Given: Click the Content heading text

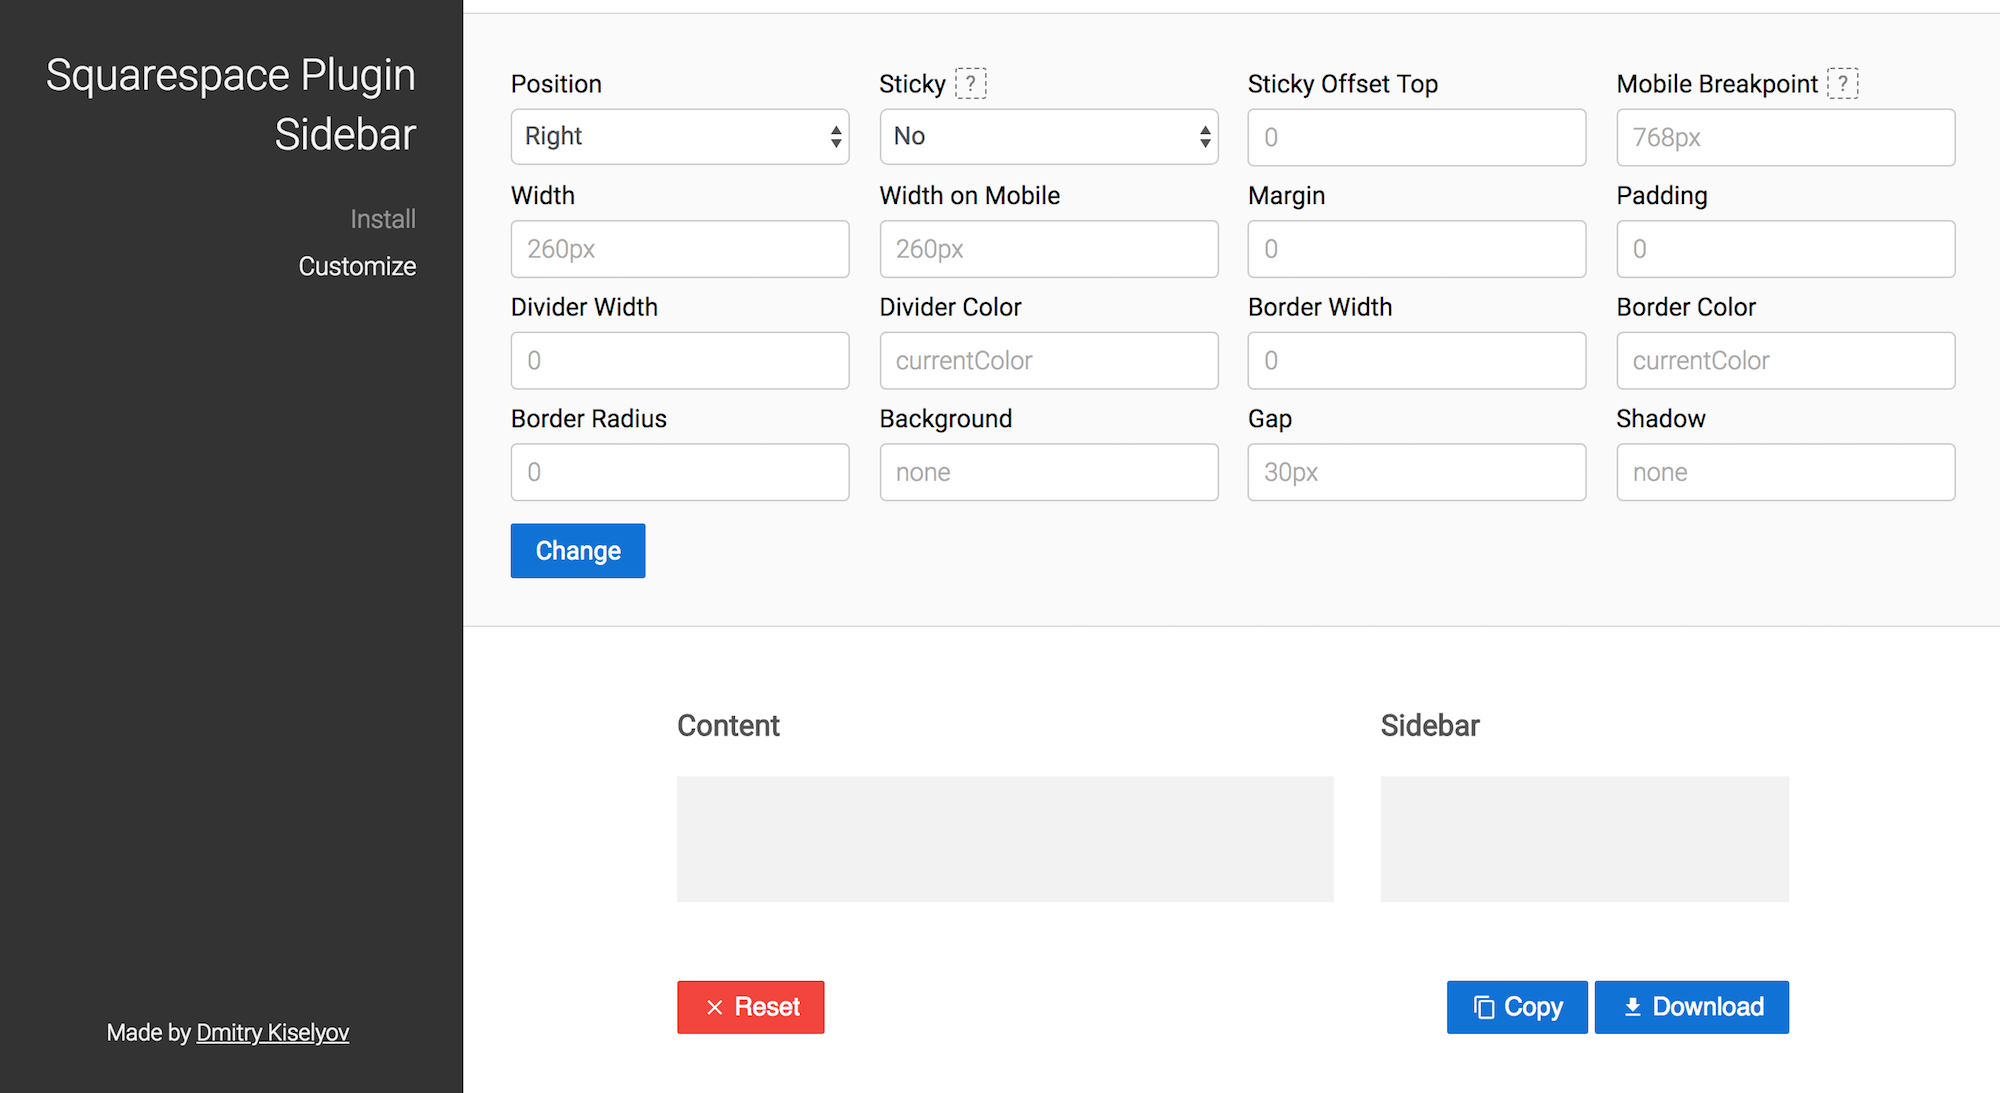Looking at the screenshot, I should pyautogui.click(x=728, y=726).
